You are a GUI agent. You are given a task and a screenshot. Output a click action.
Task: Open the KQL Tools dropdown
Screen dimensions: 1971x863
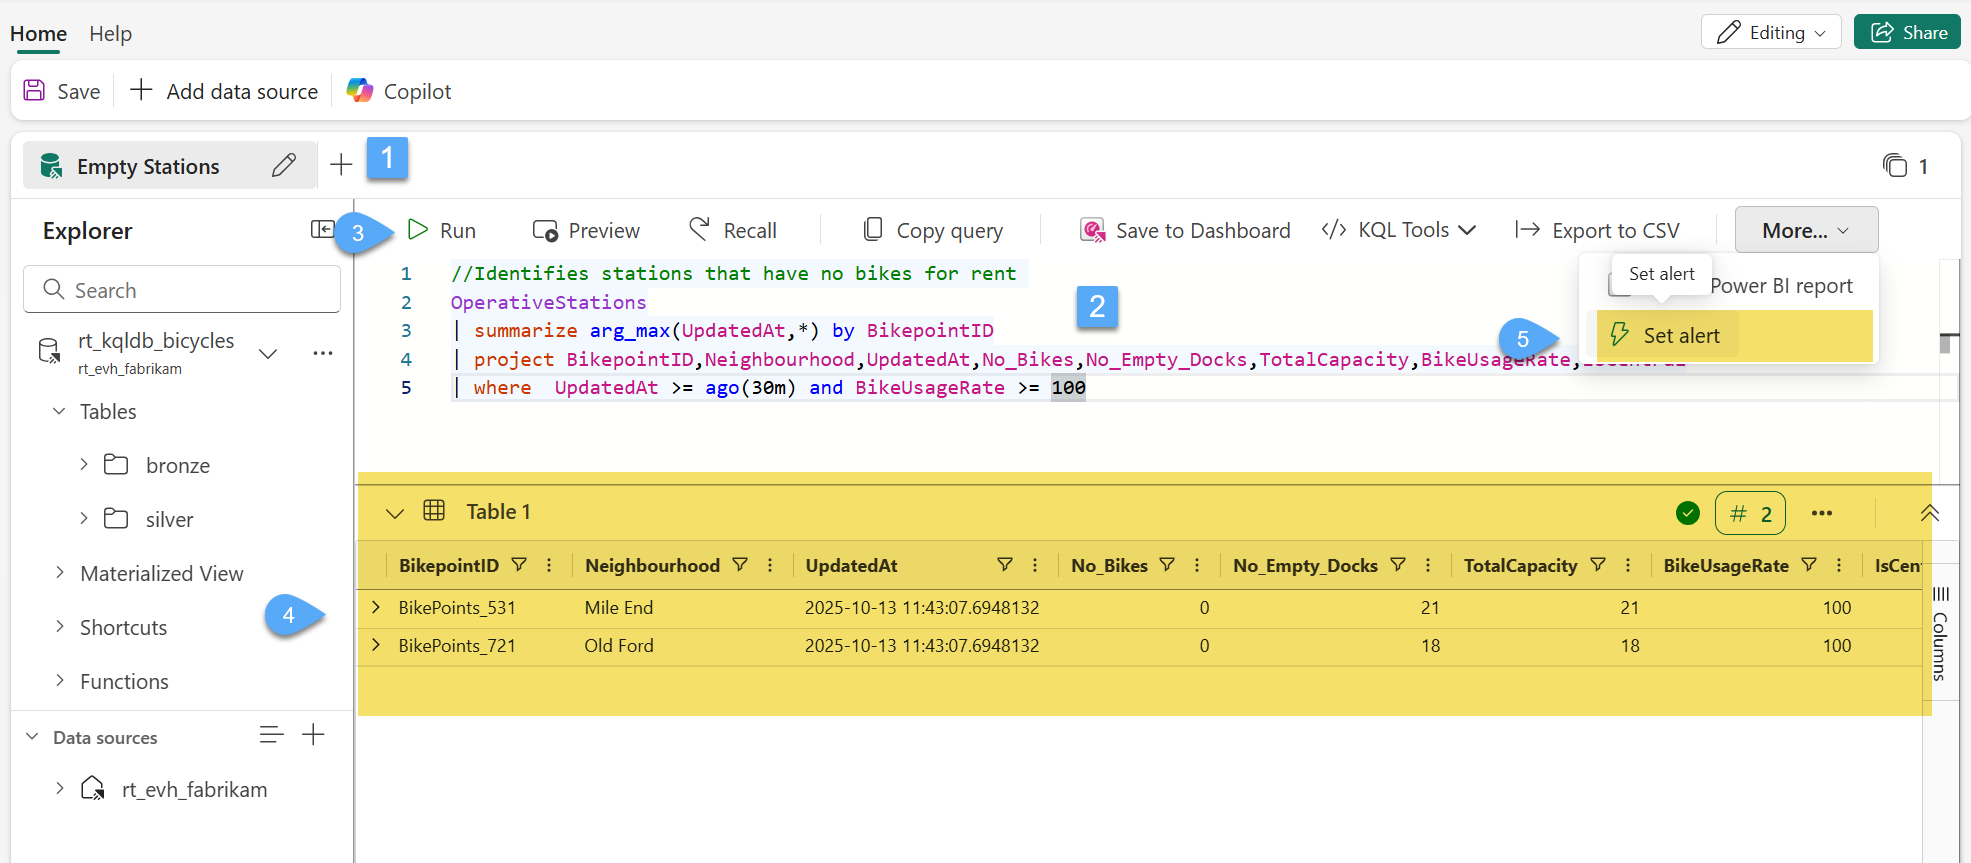[1400, 230]
